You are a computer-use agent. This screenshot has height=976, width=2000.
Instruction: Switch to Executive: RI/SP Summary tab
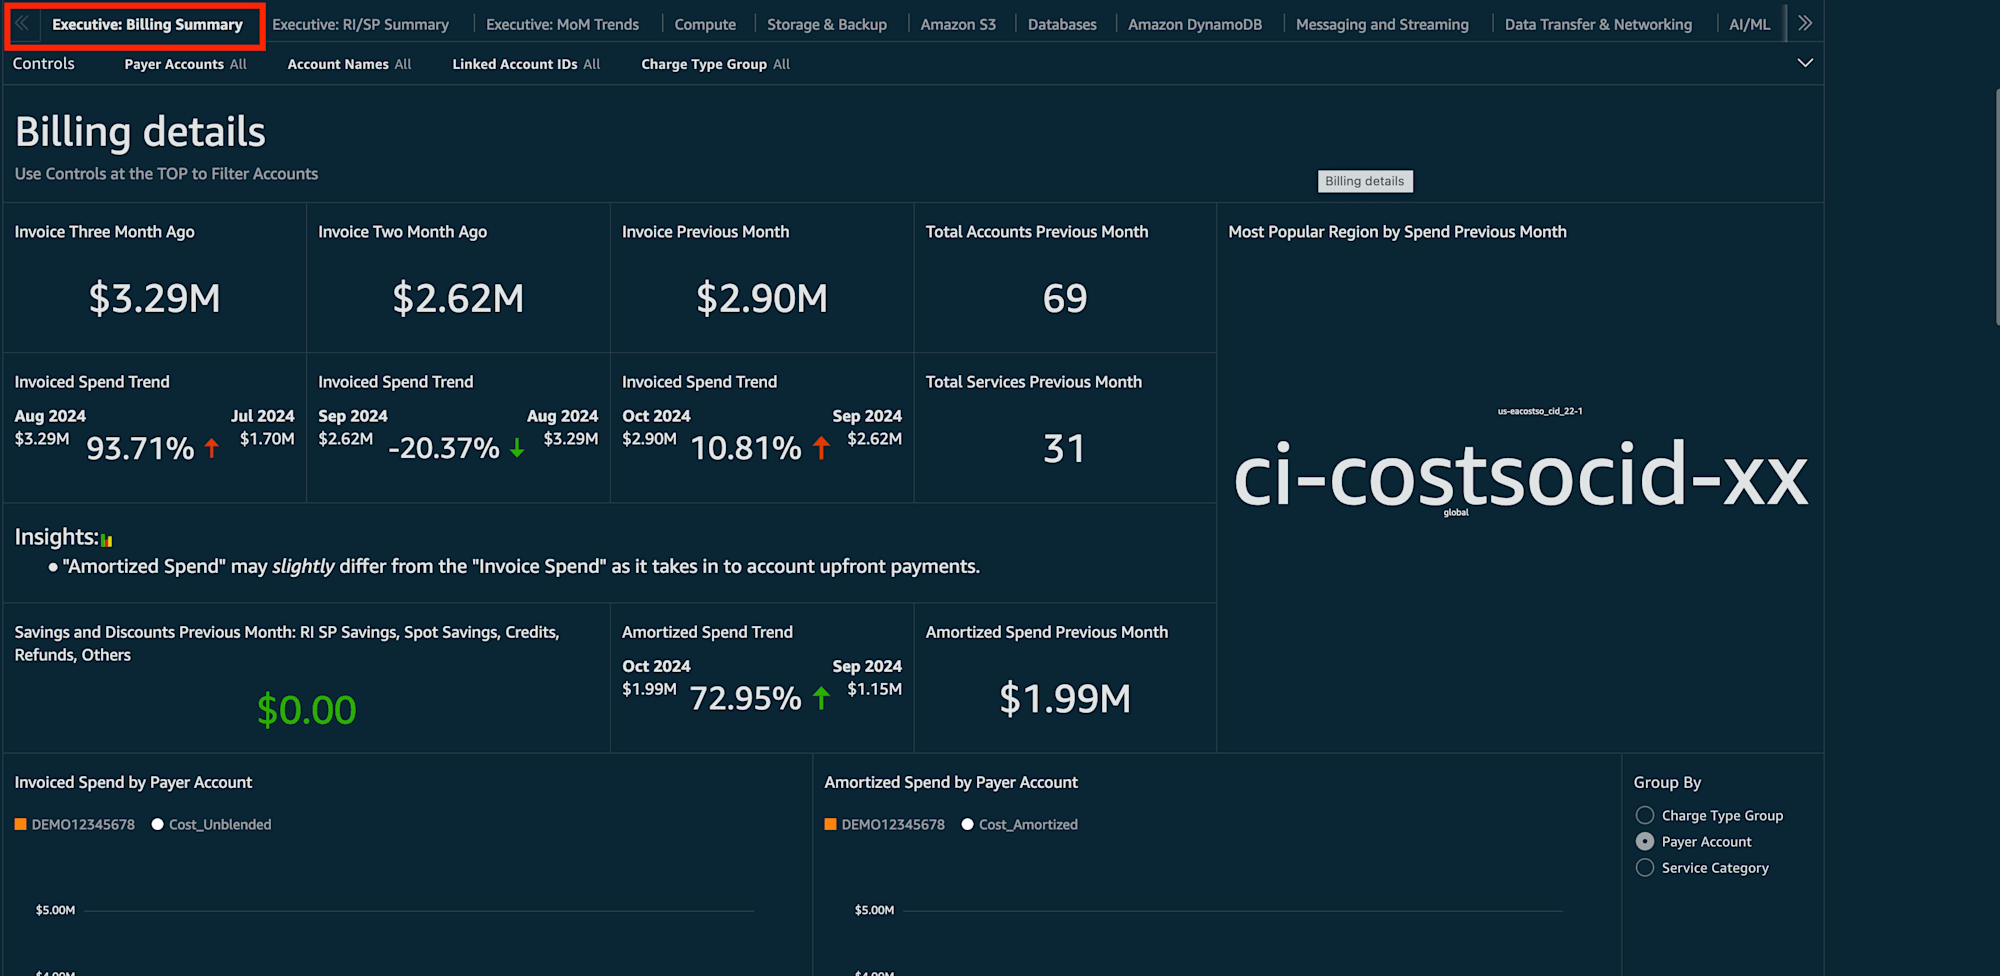tap(360, 24)
